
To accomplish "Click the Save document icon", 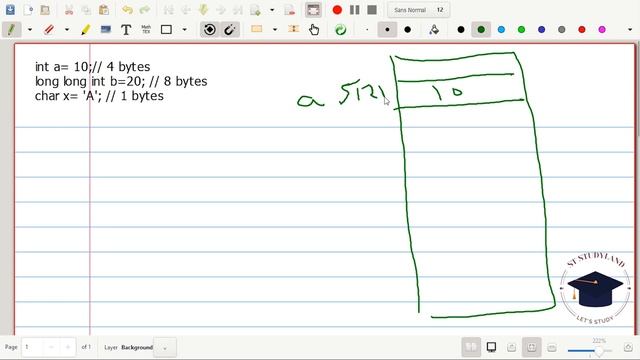I will 10,10.
